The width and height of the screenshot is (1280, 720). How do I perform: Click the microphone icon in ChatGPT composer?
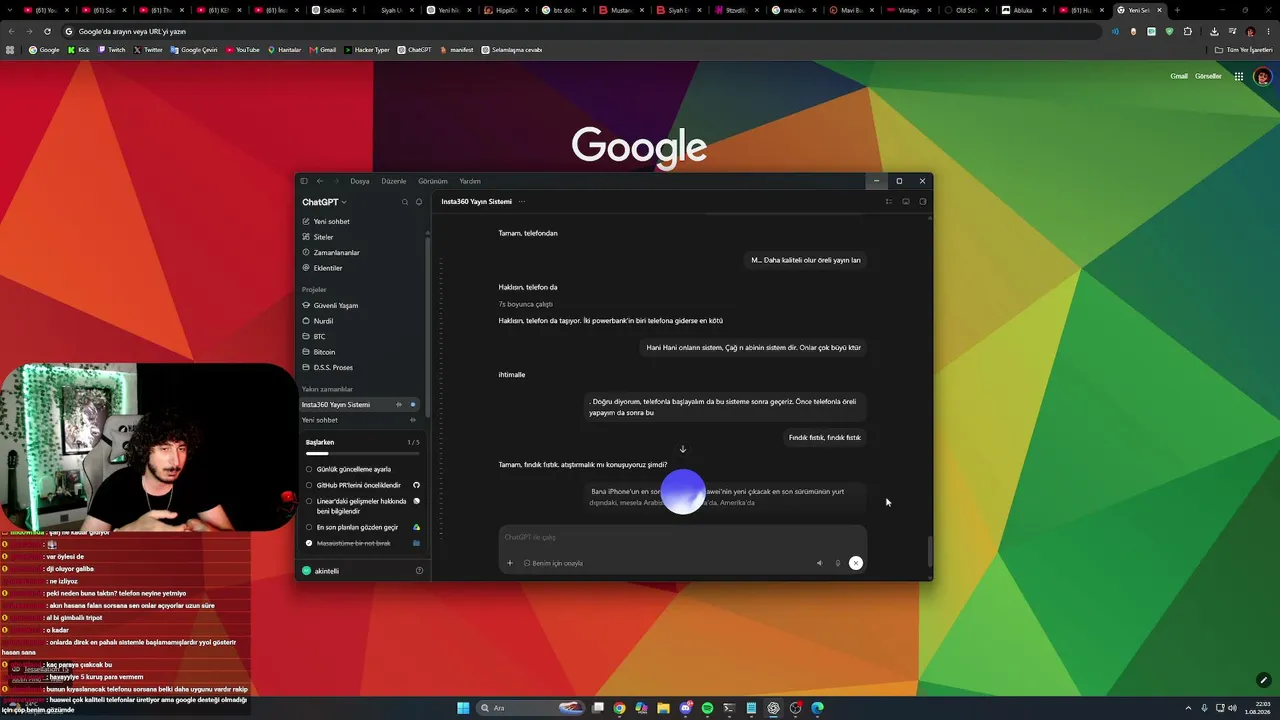[x=838, y=563]
